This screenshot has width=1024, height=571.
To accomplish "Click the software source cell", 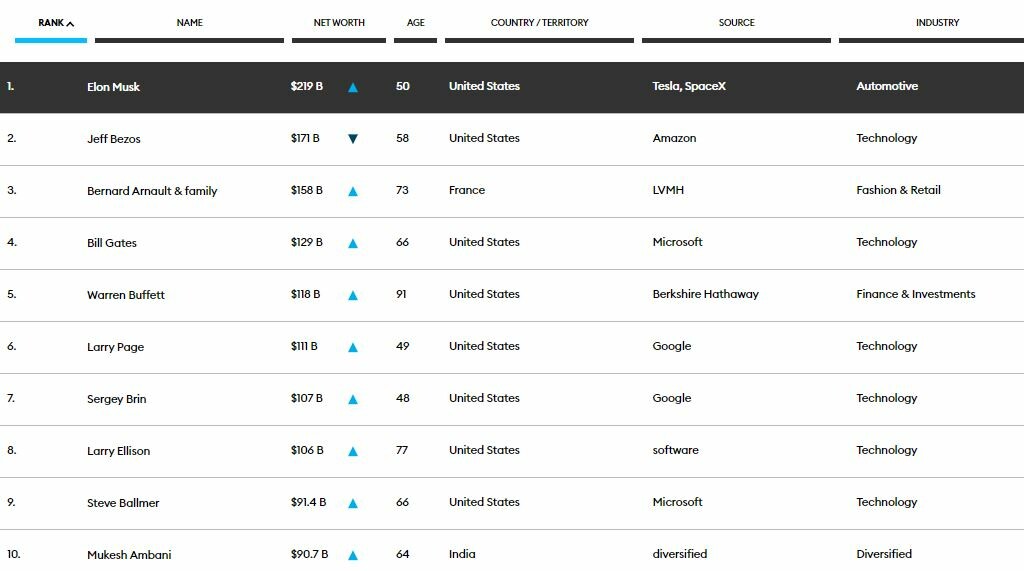I will coord(676,450).
